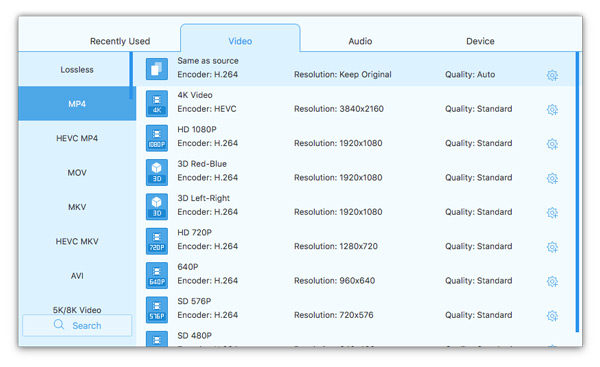This screenshot has width=600, height=367.
Task: Switch to the Device tab
Action: (480, 41)
